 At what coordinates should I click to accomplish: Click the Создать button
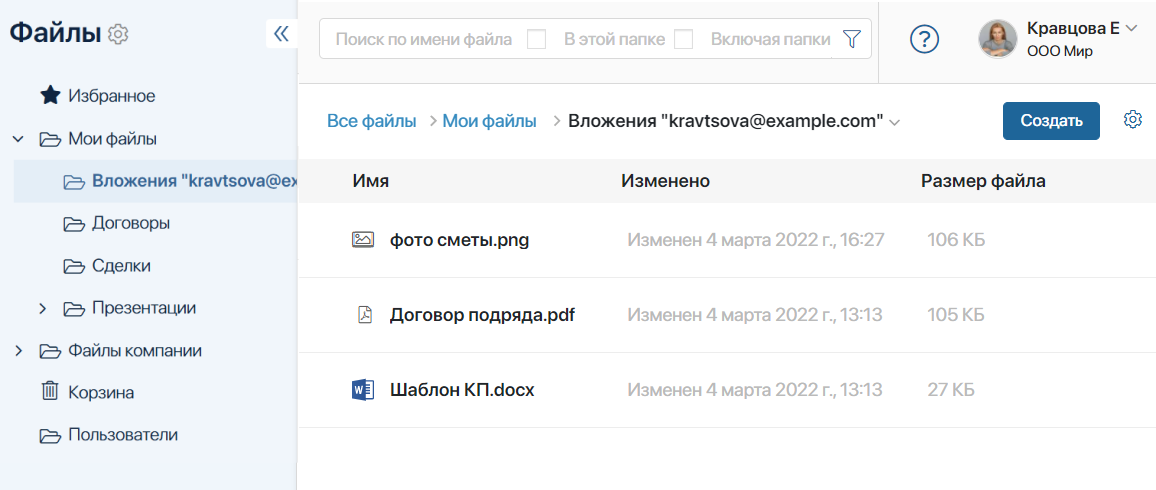[x=1051, y=121]
